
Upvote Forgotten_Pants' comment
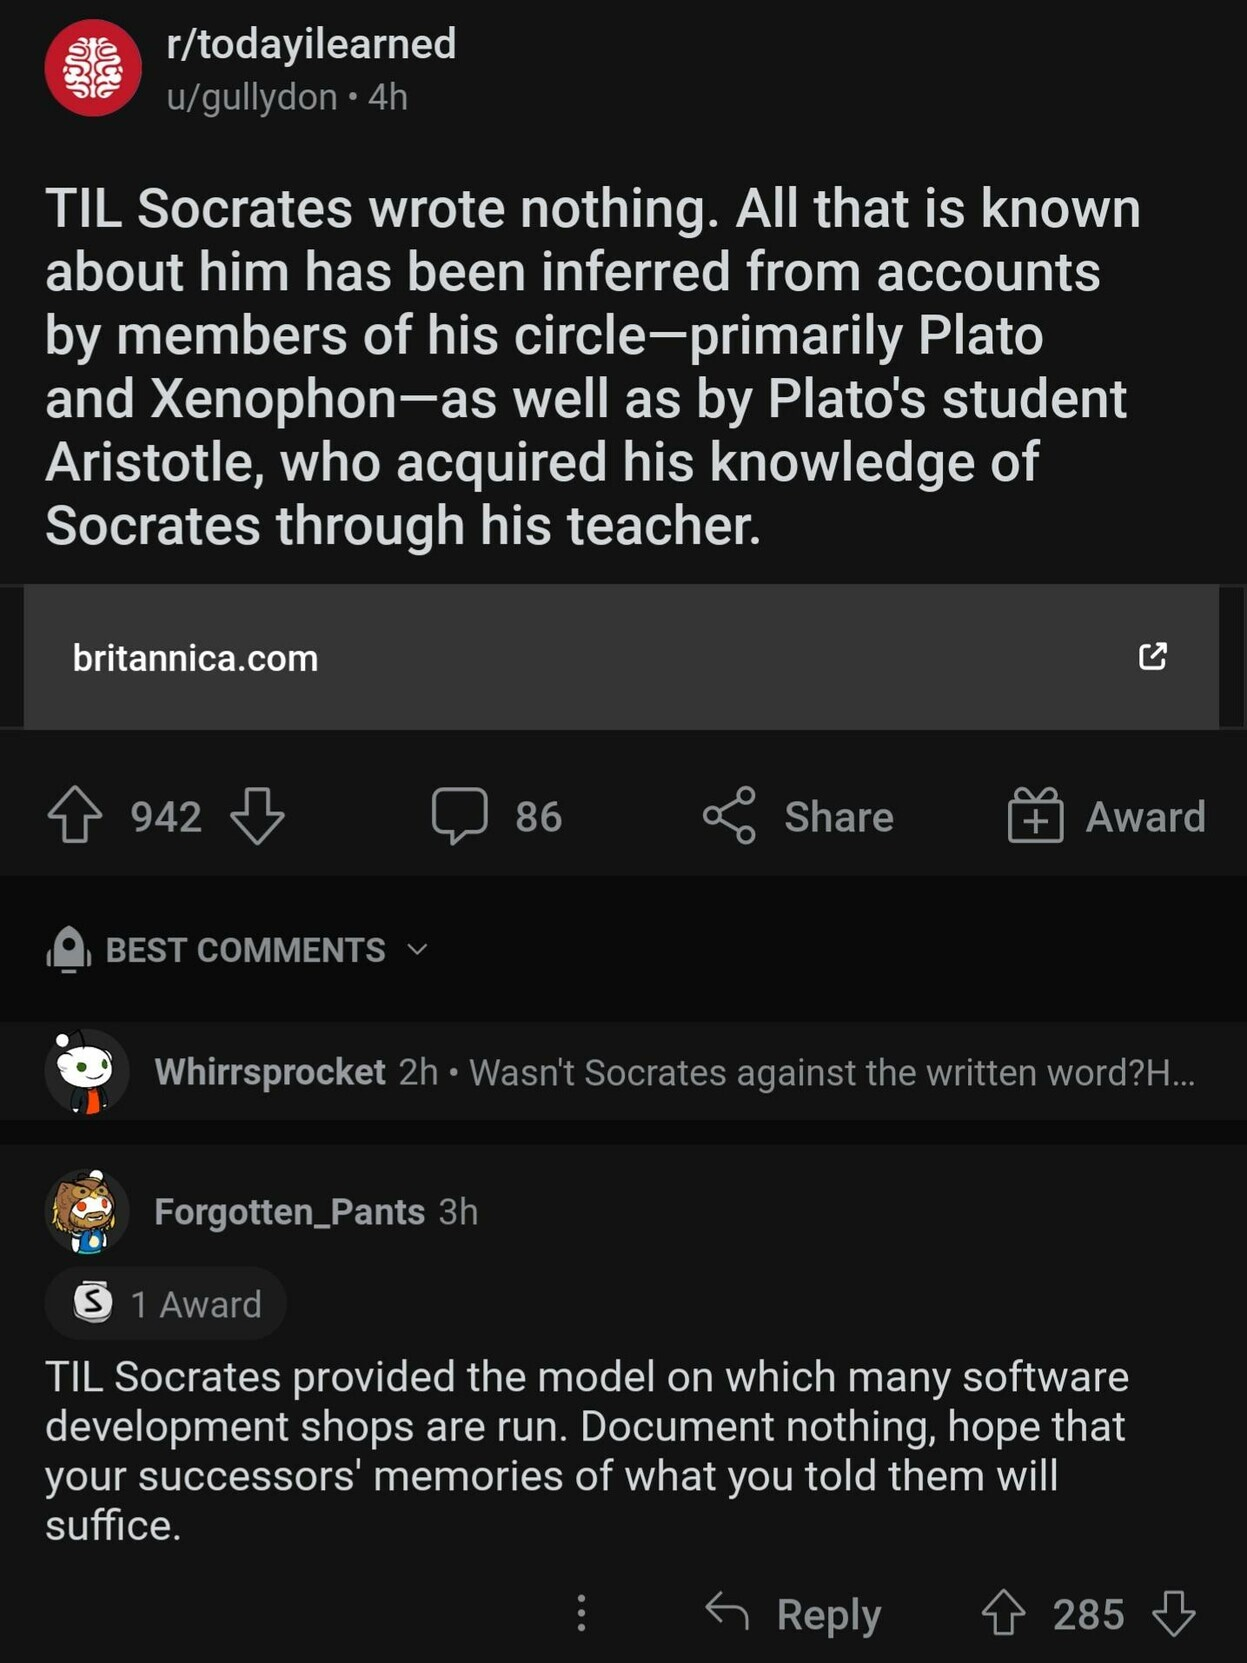click(1003, 1613)
